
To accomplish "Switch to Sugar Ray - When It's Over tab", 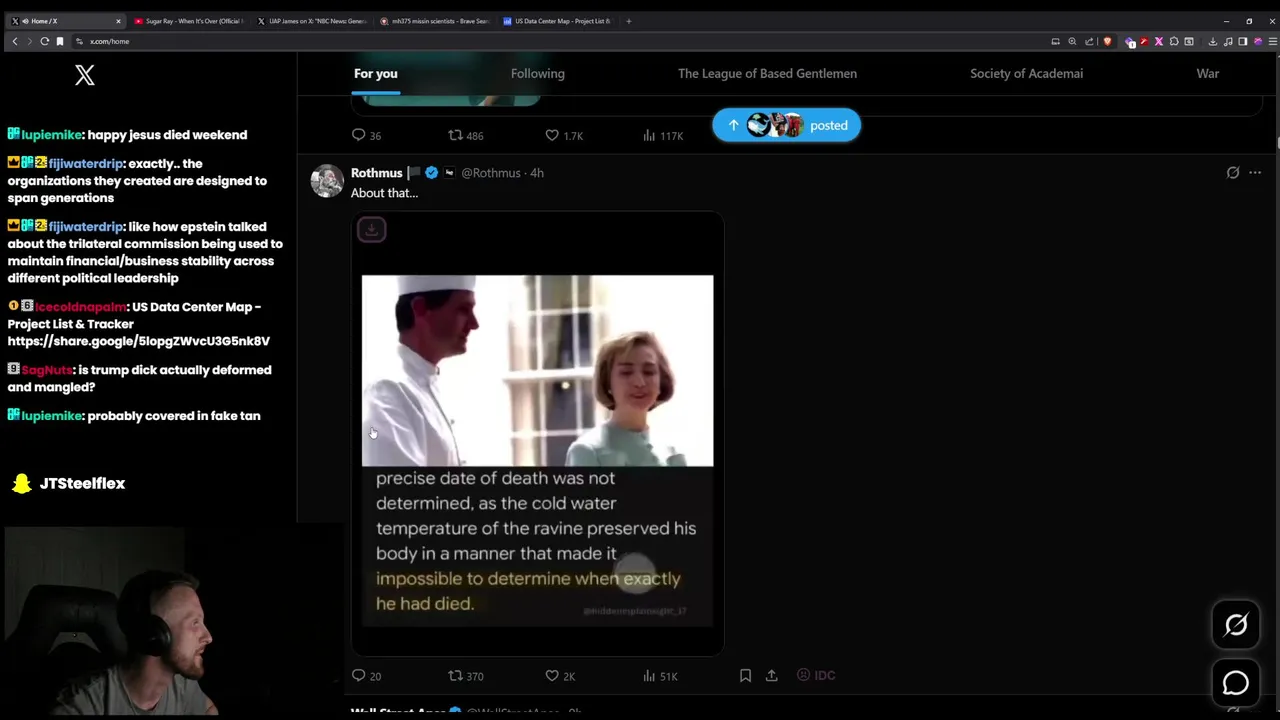I will click(188, 21).
